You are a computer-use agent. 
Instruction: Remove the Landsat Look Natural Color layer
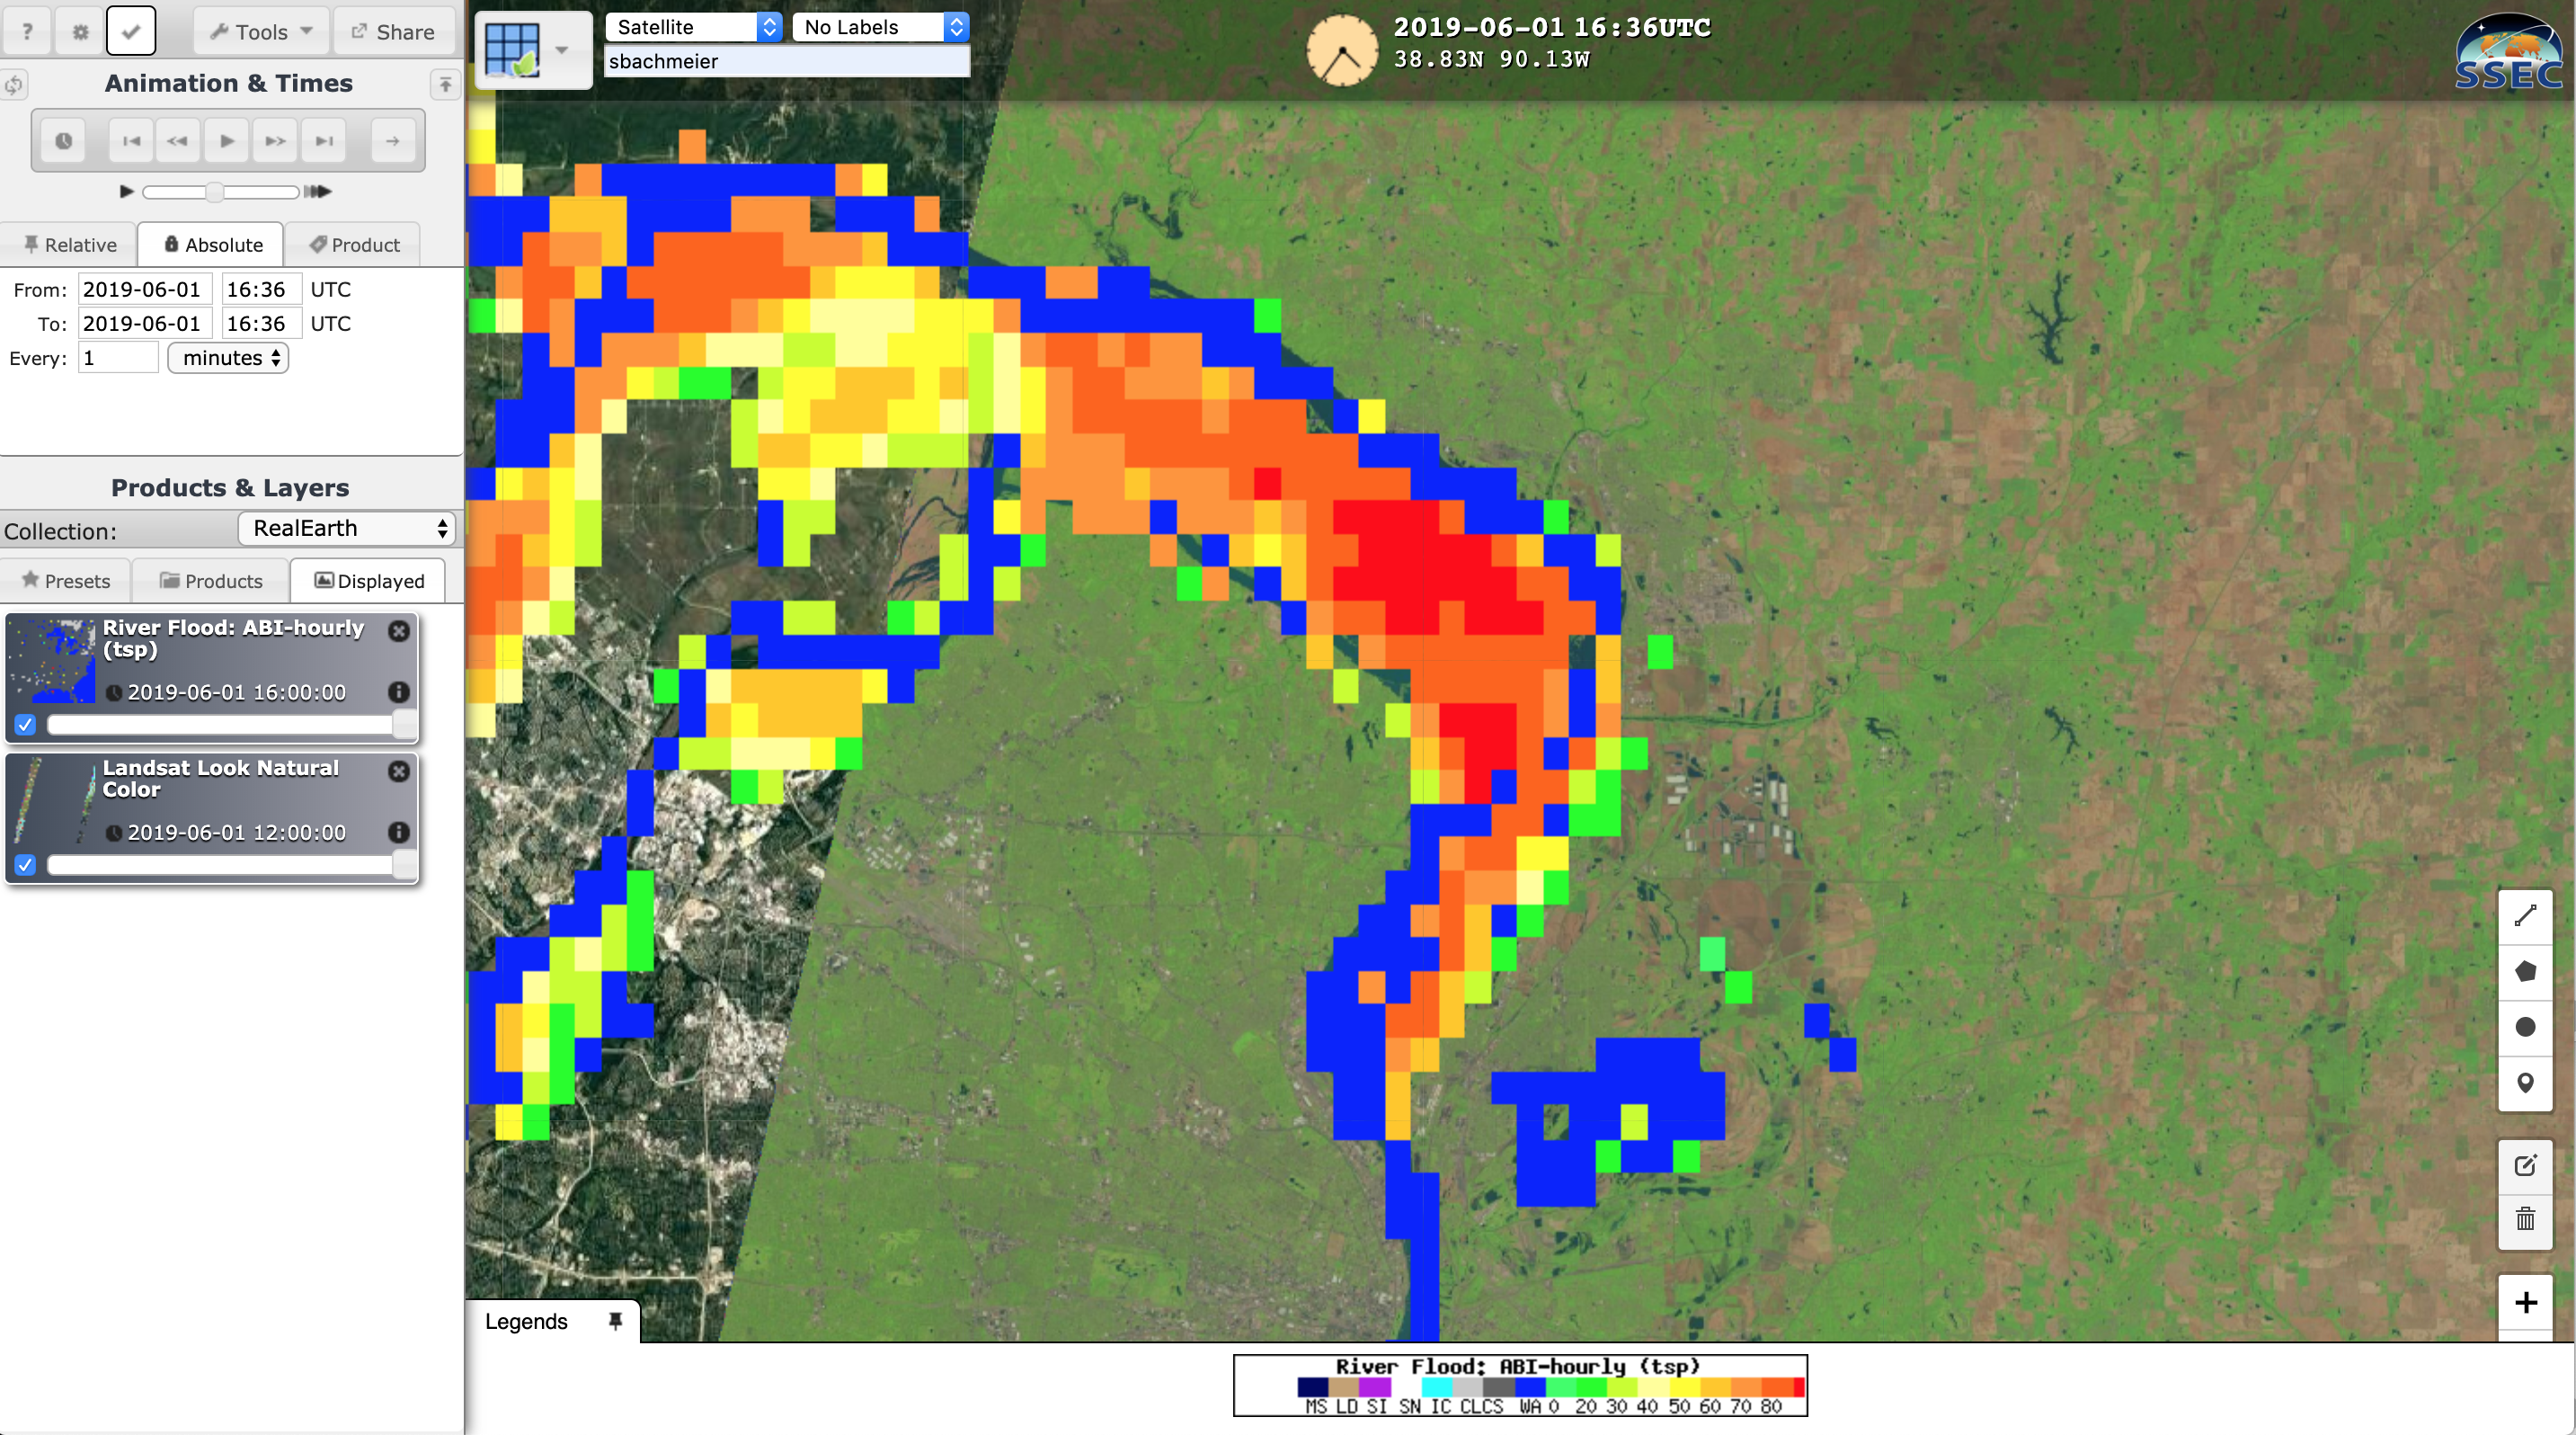399,771
